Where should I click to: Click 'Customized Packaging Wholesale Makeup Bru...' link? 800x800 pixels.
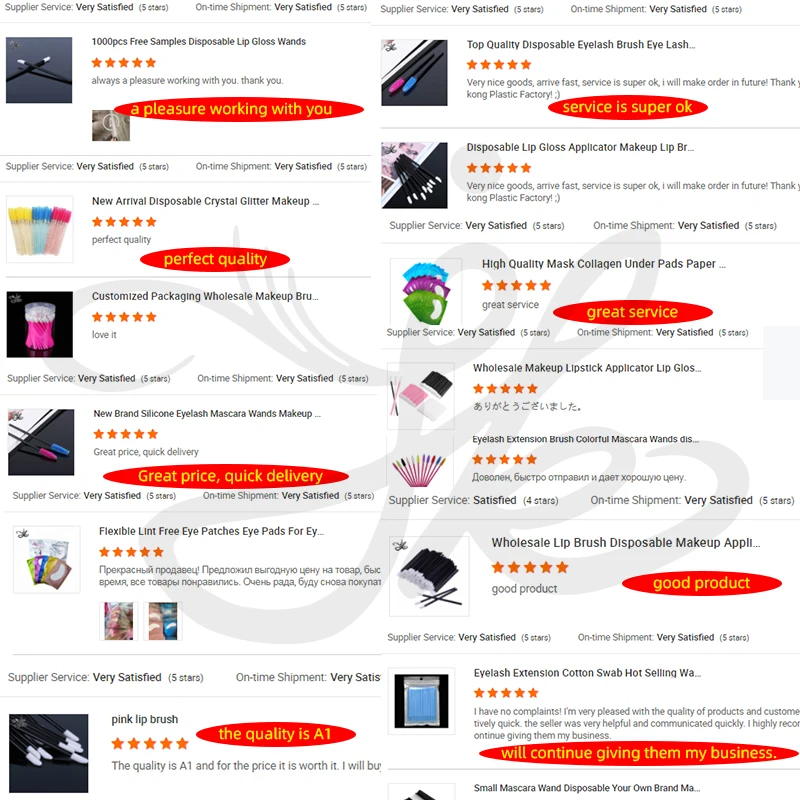click(x=205, y=296)
